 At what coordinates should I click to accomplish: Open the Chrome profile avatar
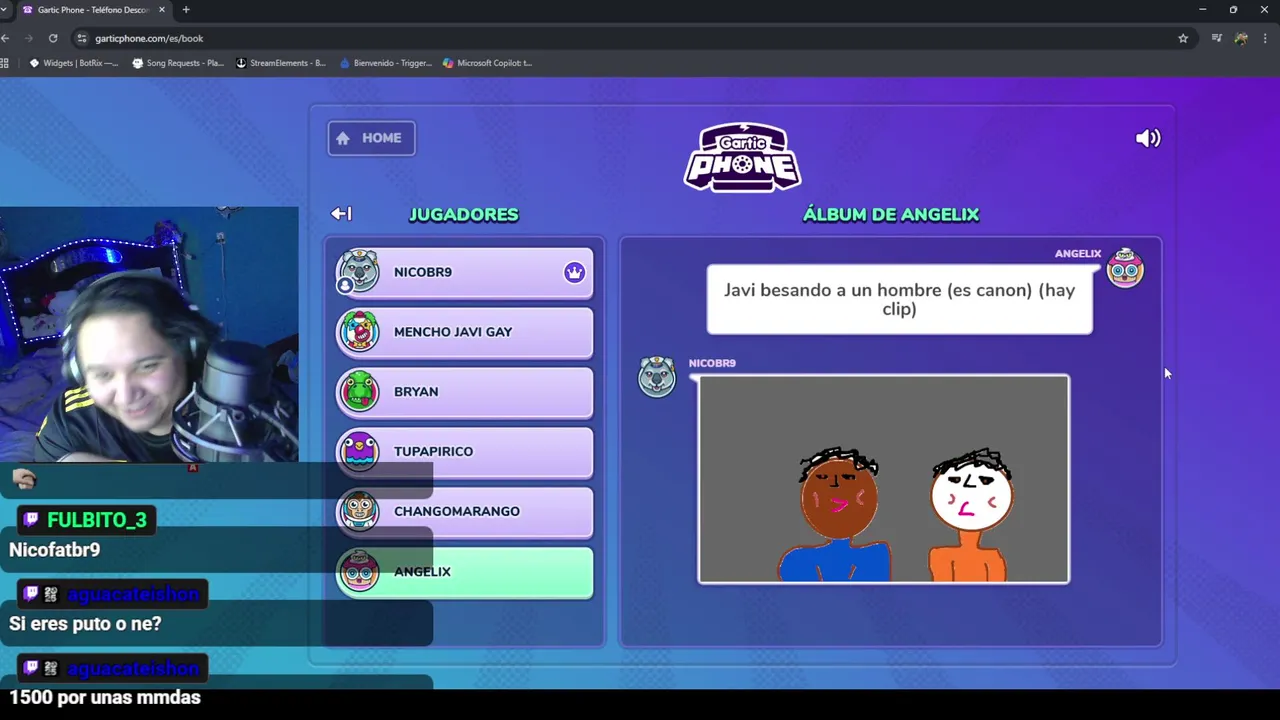pyautogui.click(x=1241, y=38)
